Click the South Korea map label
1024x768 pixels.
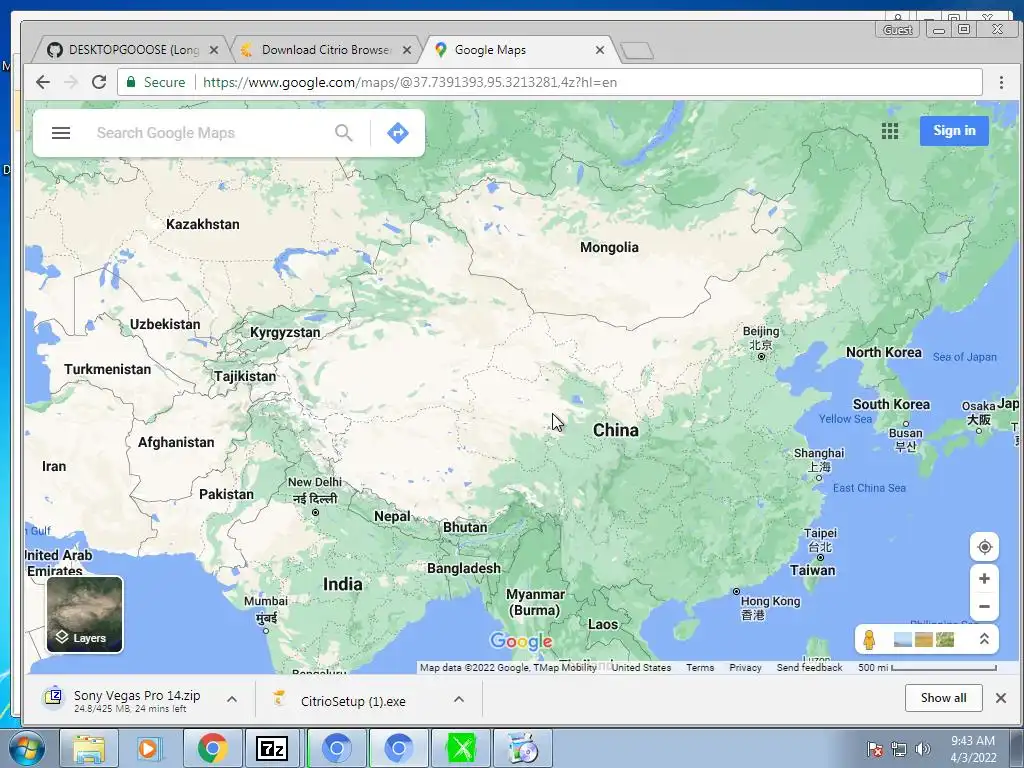(891, 404)
